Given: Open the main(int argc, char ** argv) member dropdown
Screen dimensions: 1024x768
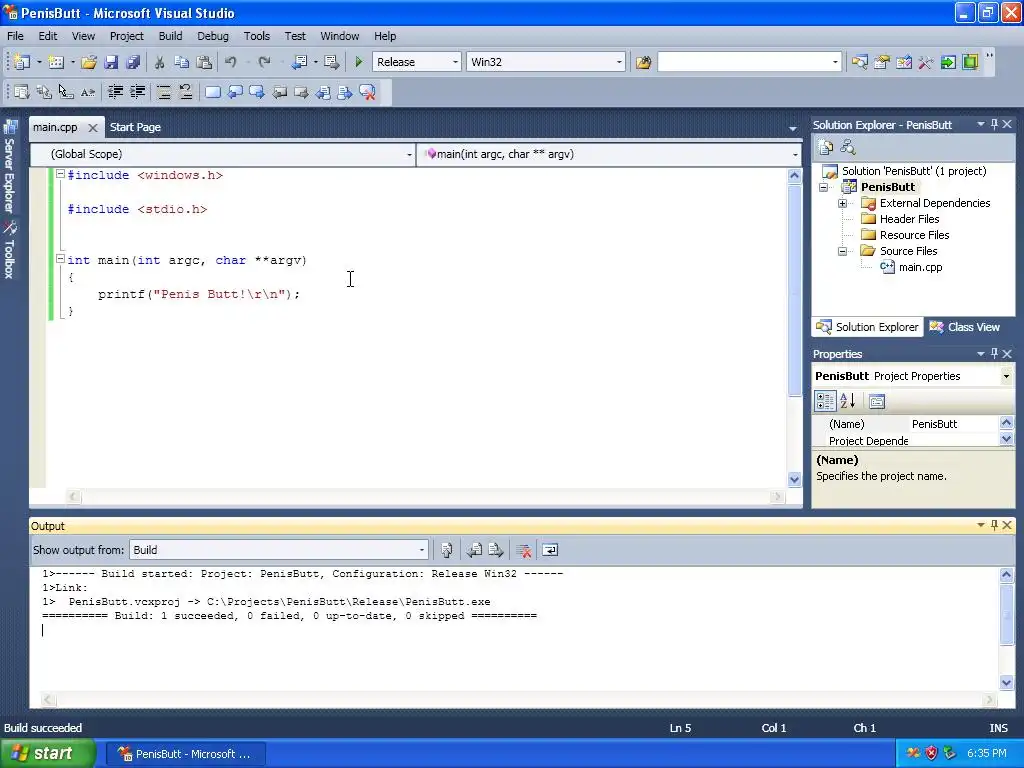Looking at the screenshot, I should coord(795,155).
